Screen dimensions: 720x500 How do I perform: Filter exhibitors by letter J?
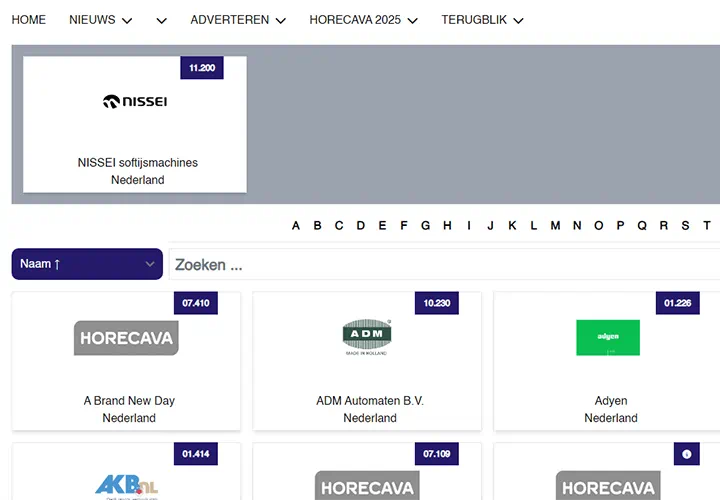pos(490,225)
